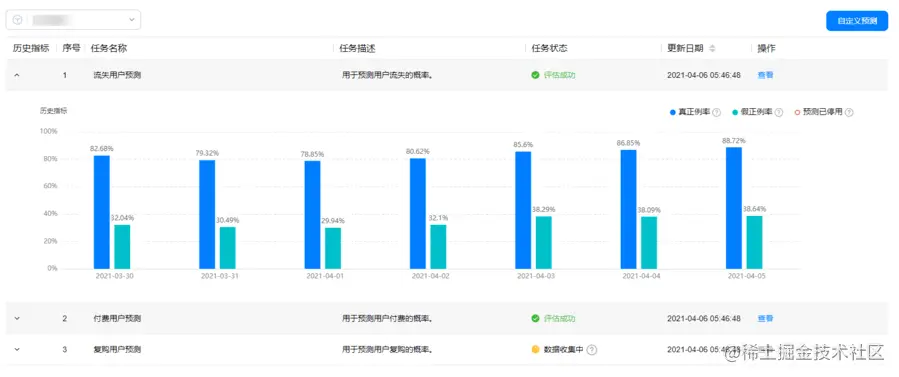
Task: Toggle 假正例率 legend series
Action: [752, 112]
